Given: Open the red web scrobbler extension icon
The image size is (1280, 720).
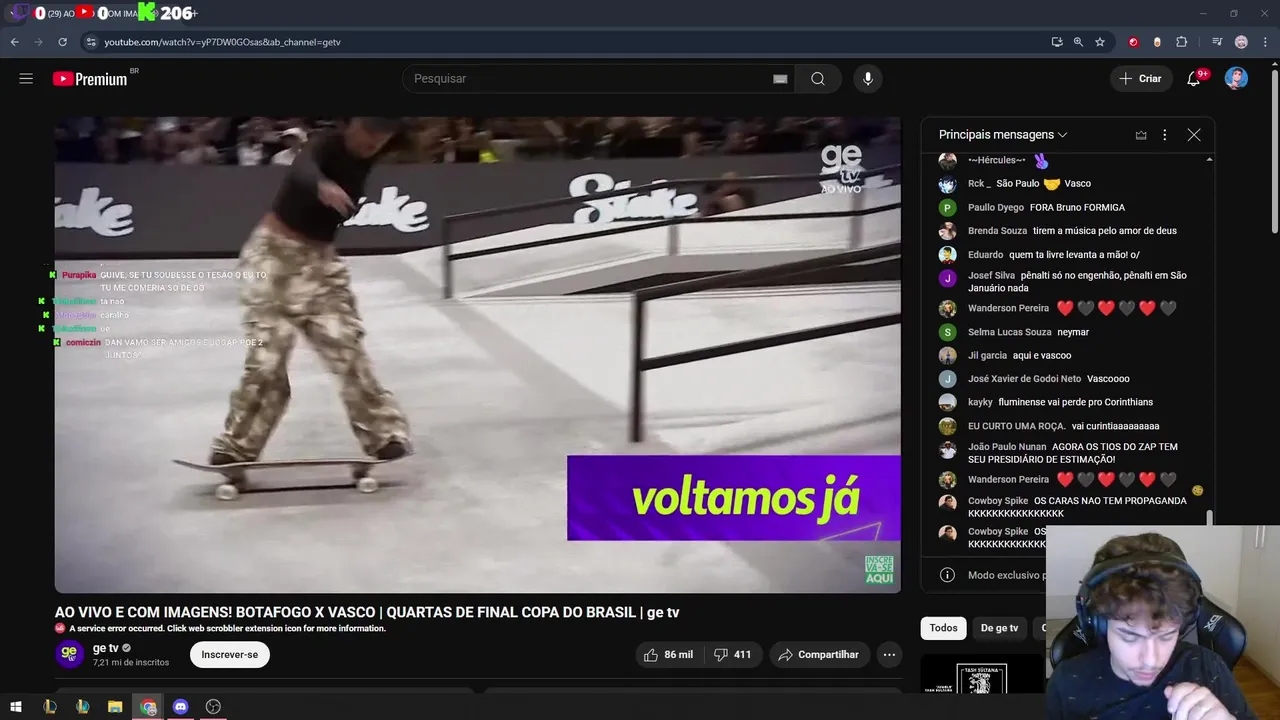Looking at the screenshot, I should (1133, 42).
